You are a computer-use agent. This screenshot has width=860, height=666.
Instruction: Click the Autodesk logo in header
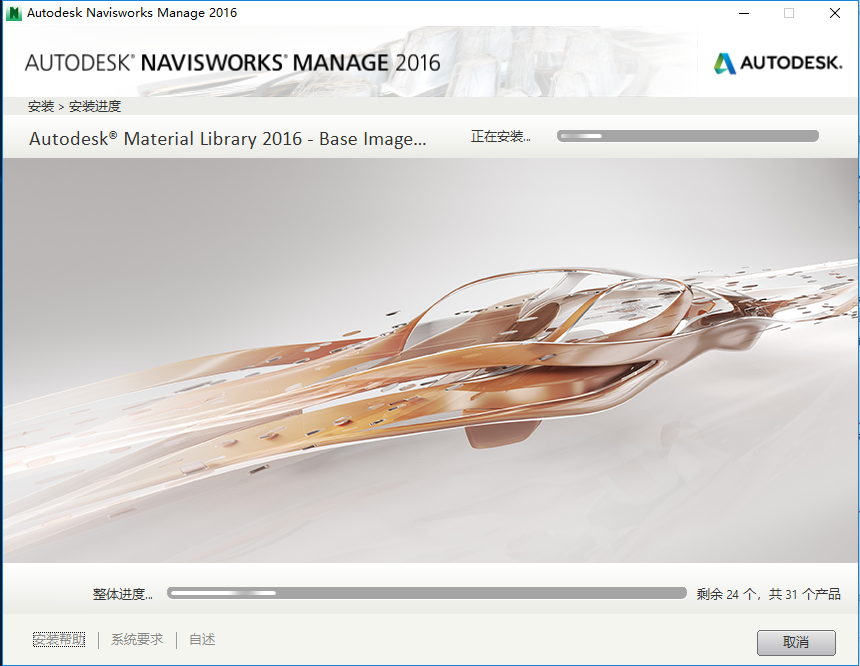[x=778, y=63]
